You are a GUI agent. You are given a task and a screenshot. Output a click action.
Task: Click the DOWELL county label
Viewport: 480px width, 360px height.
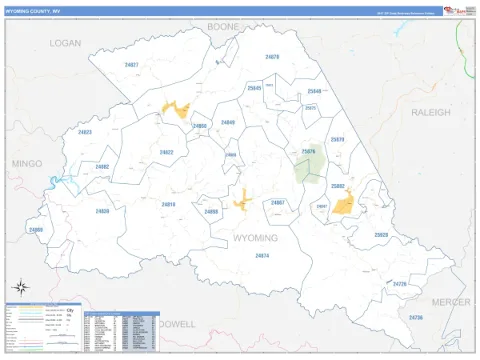[x=178, y=324]
